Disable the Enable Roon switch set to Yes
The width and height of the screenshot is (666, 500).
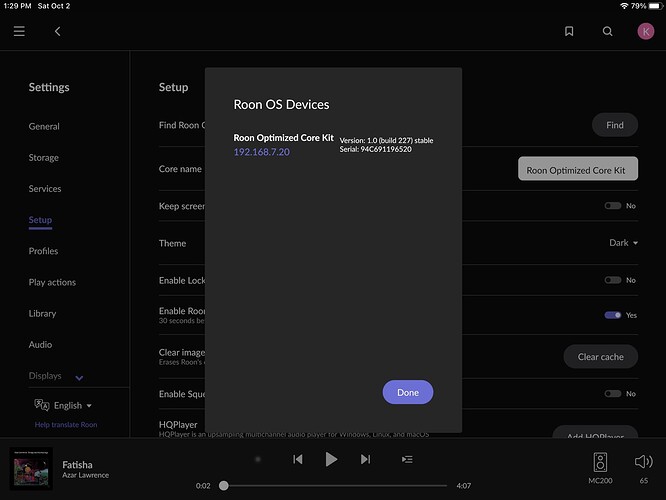tap(612, 315)
